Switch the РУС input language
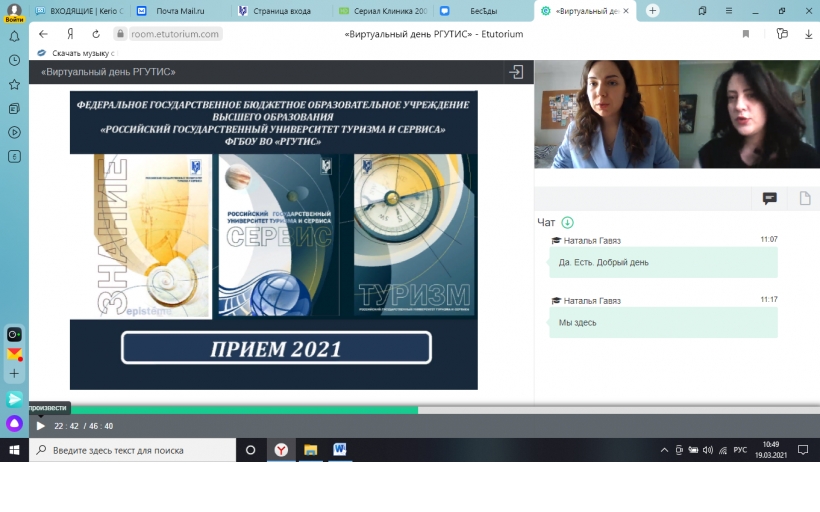This screenshot has height=512, width=820. 740,450
